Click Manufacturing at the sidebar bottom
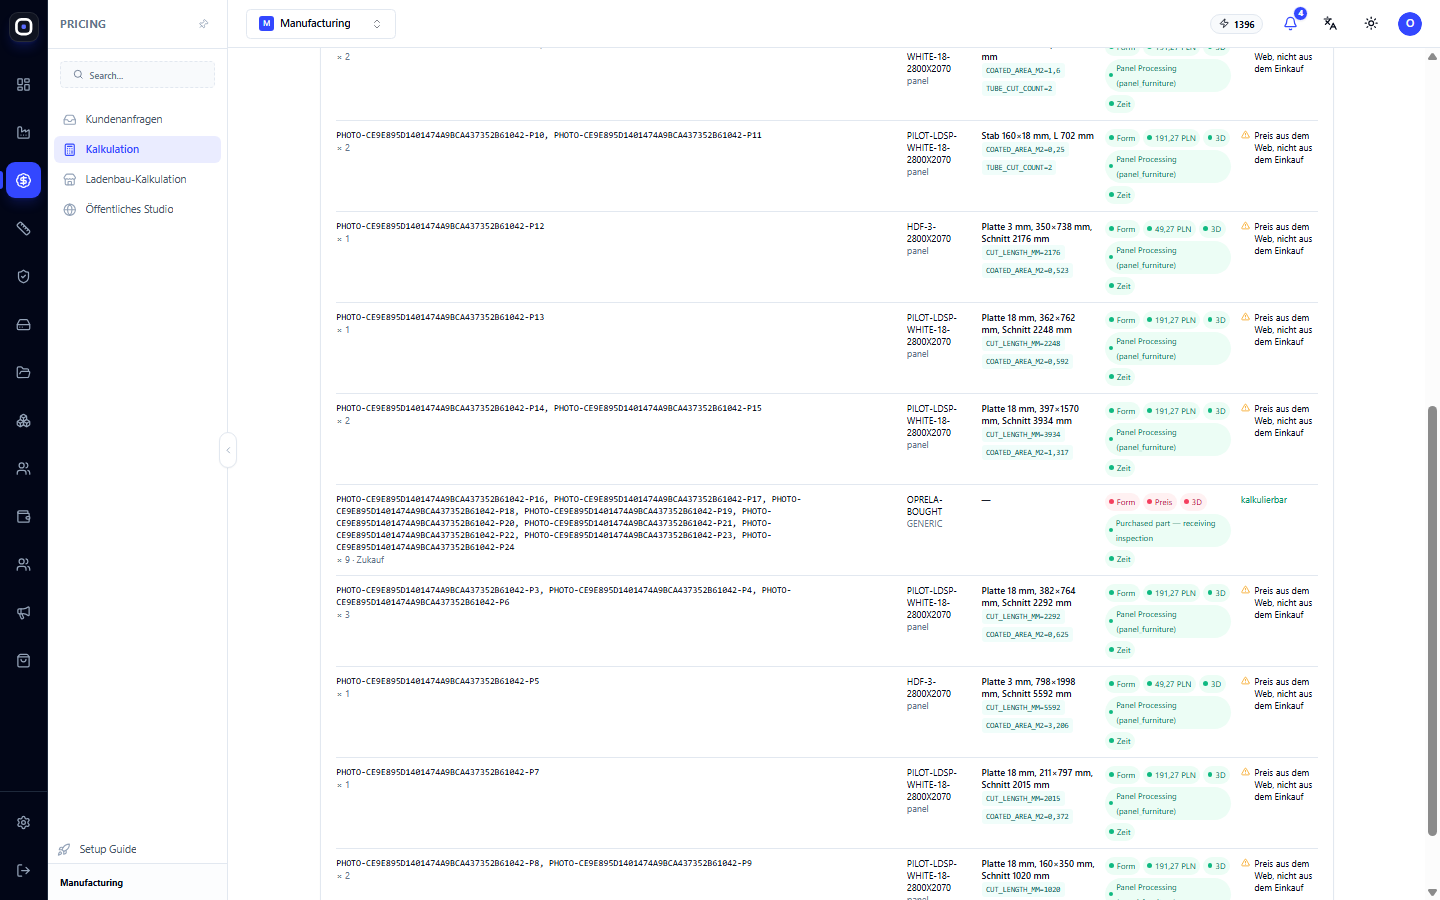The width and height of the screenshot is (1440, 900). coord(92,883)
